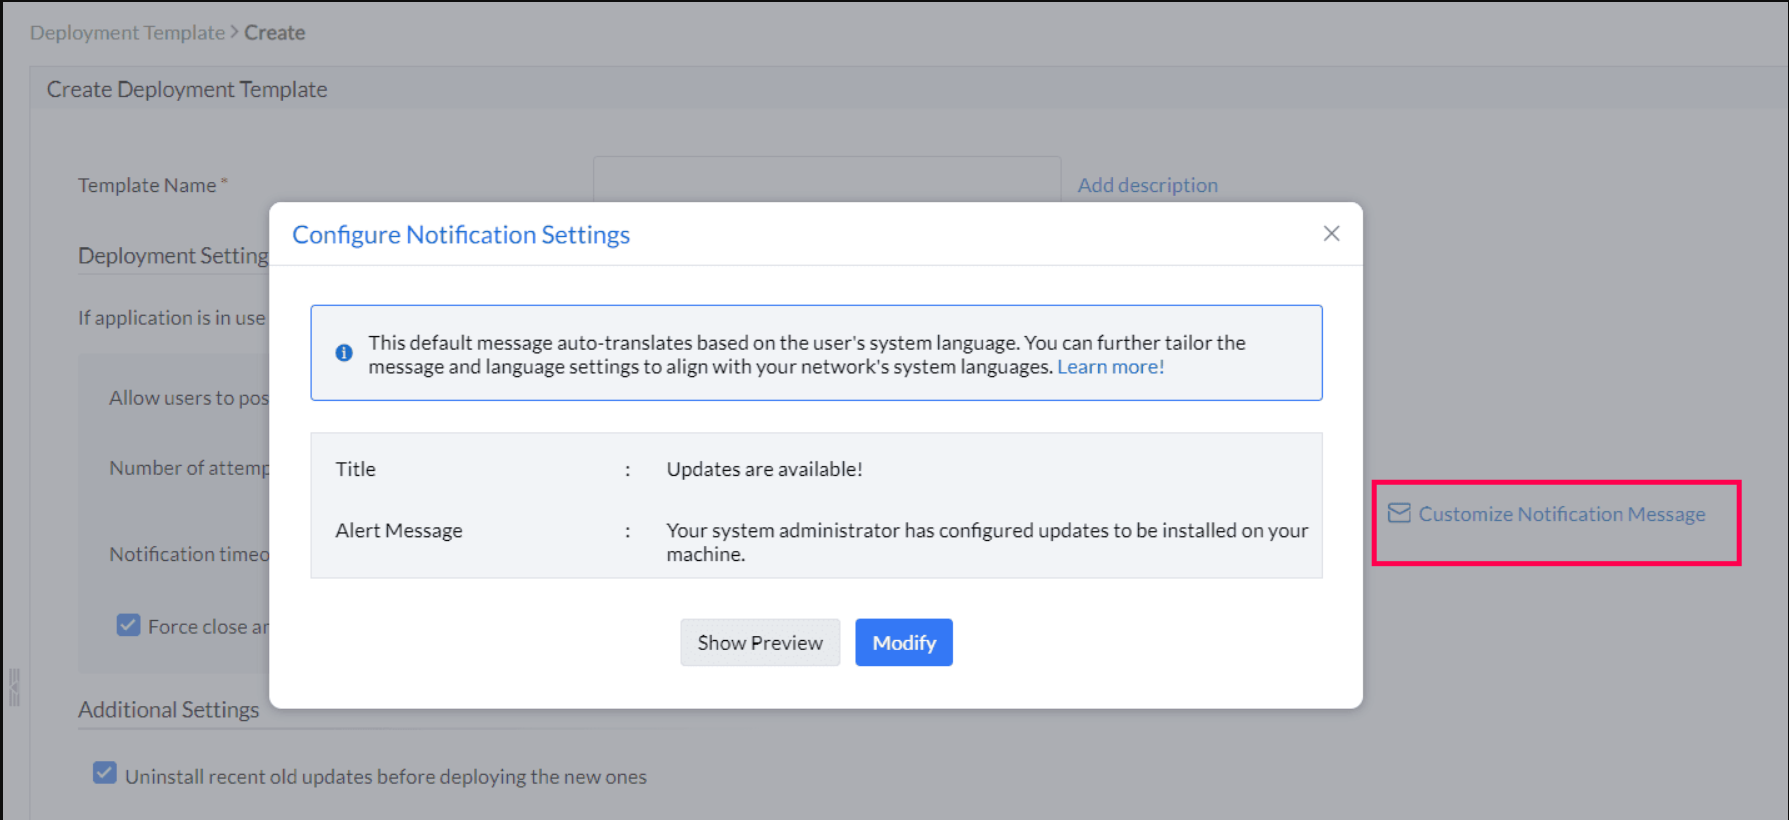Click the envelope icon beside Customize Notification Message
1789x820 pixels.
(1399, 513)
